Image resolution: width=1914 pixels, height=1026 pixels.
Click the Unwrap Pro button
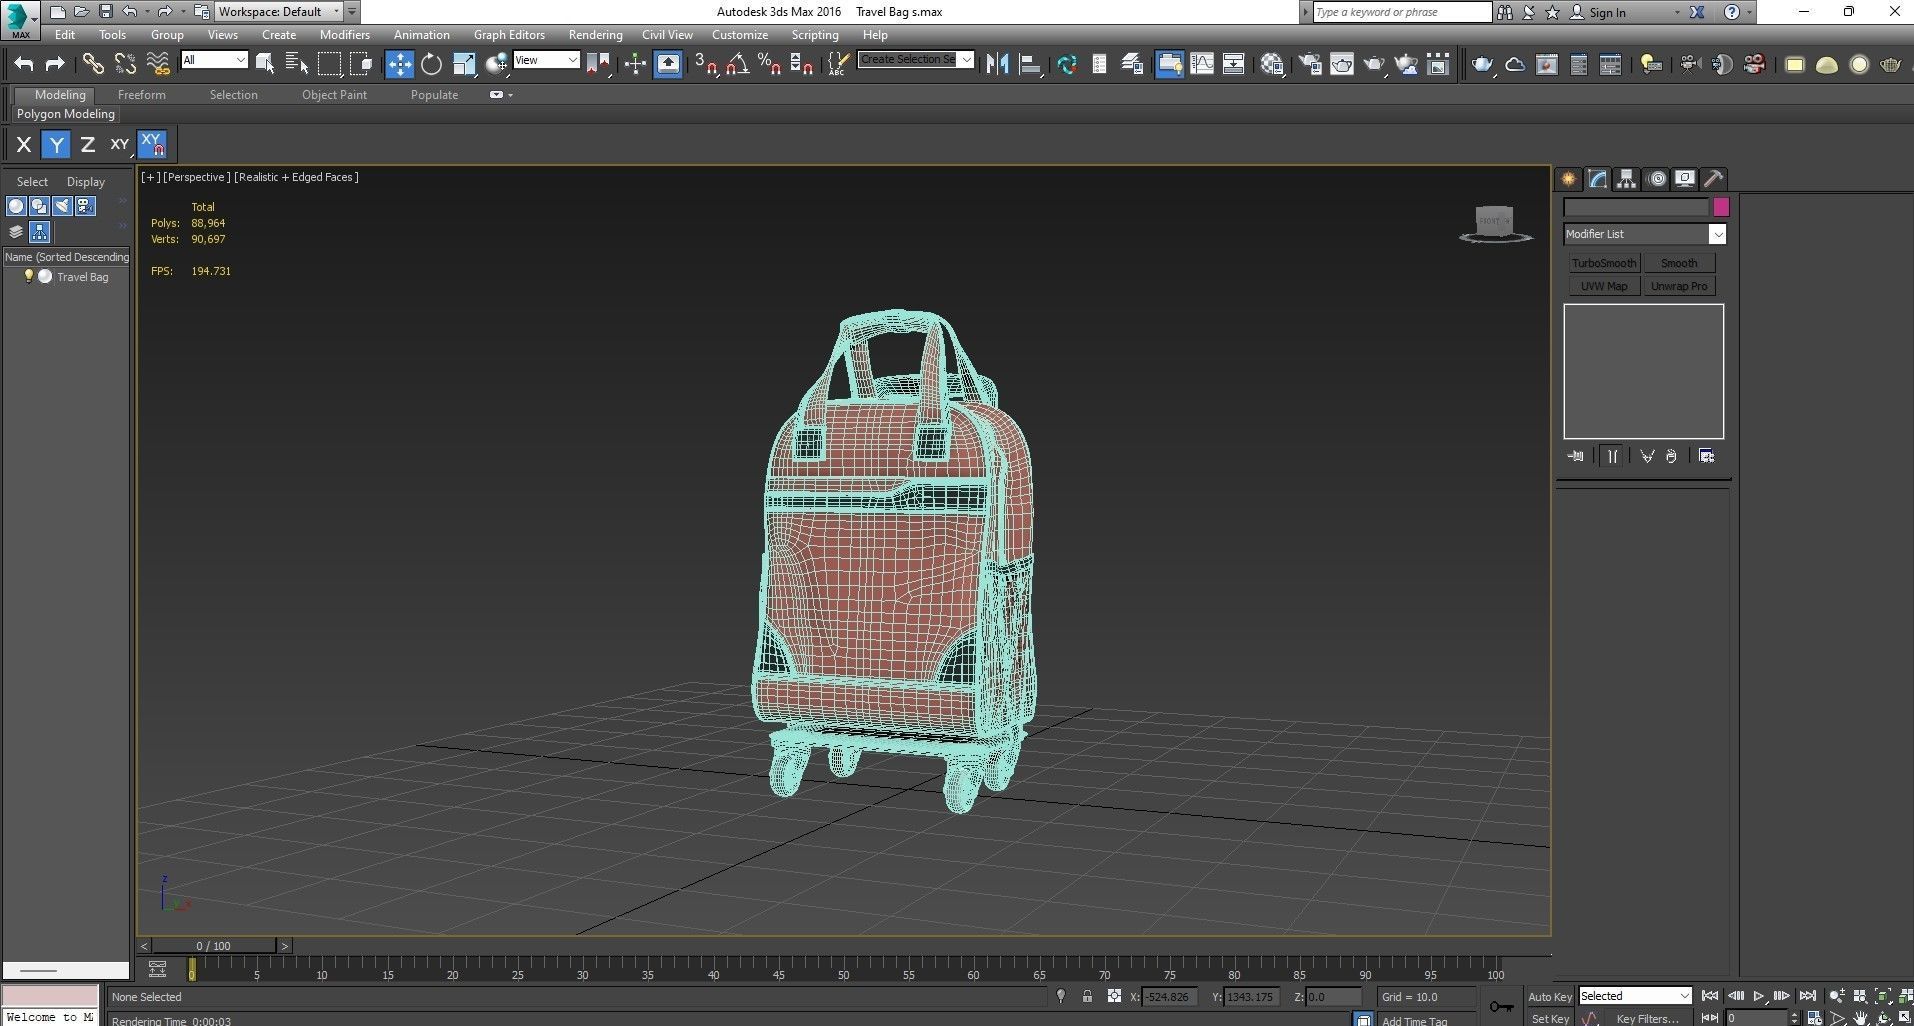1679,286
